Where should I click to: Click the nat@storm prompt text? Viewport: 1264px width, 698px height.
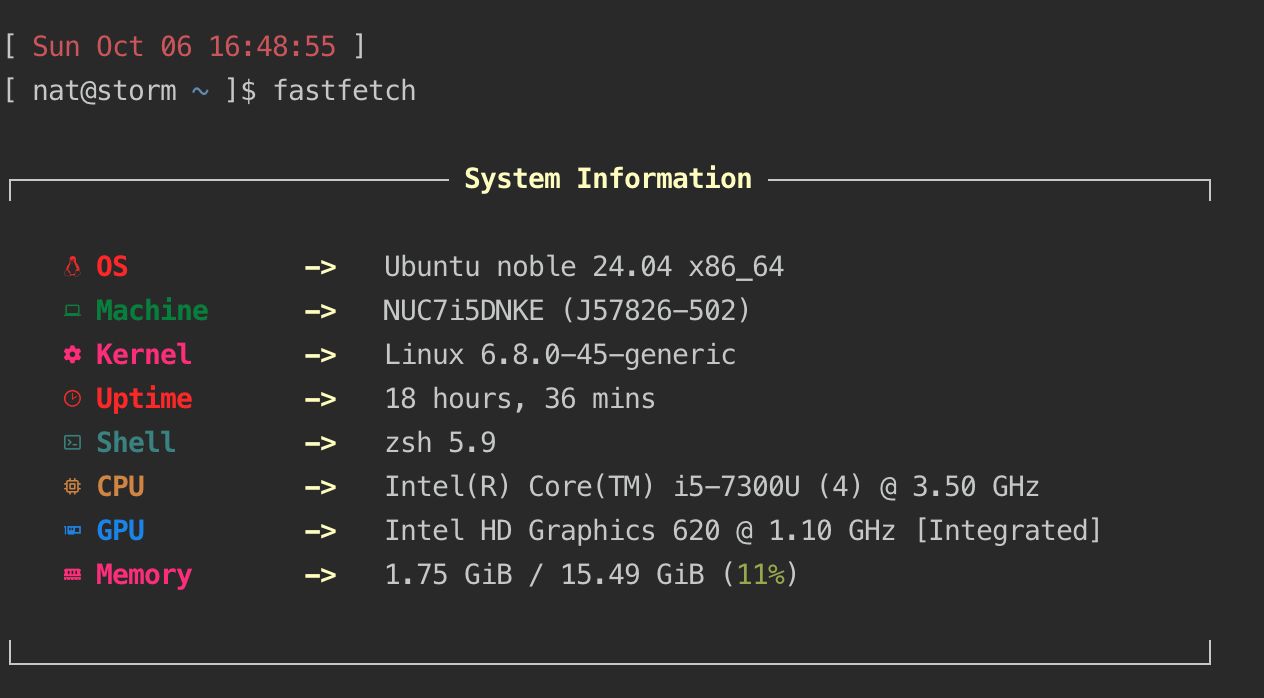104,91
